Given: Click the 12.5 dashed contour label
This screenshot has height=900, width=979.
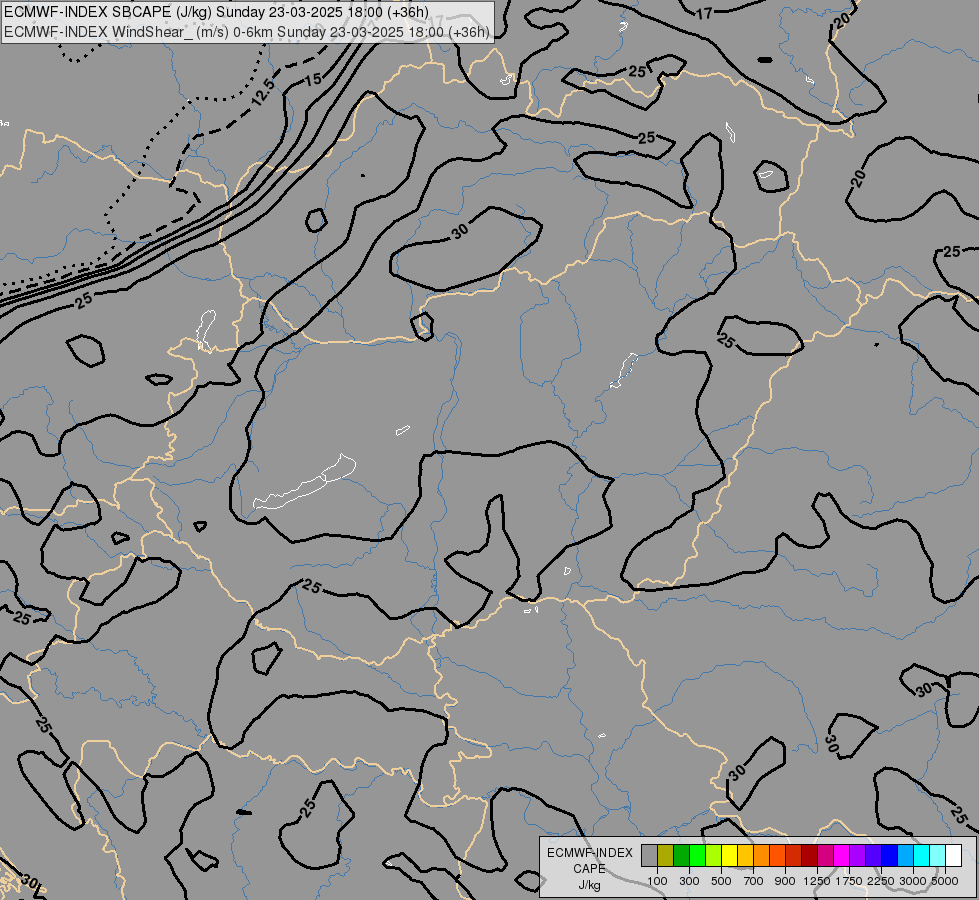Looking at the screenshot, I should [263, 92].
